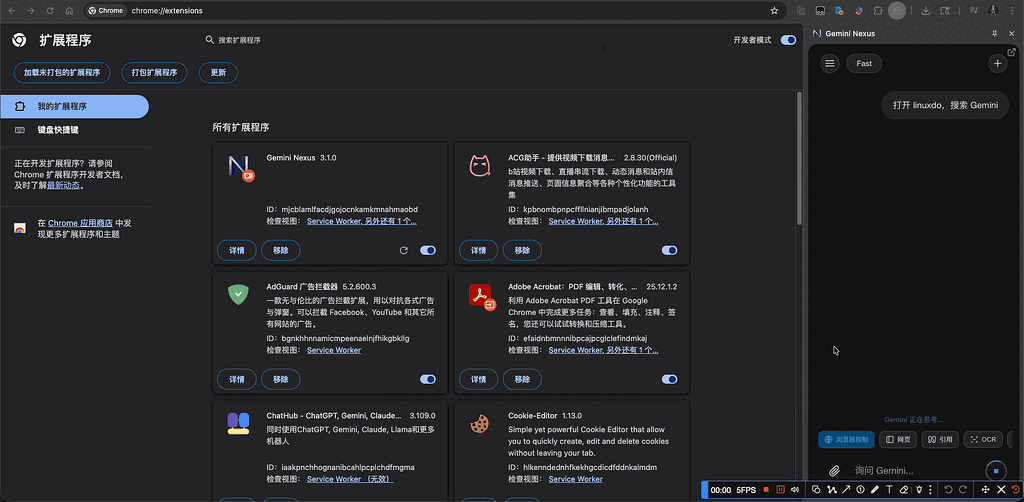This screenshot has width=1024, height=502.
Task: Select the pencil drawing tool
Action: pos(875,490)
